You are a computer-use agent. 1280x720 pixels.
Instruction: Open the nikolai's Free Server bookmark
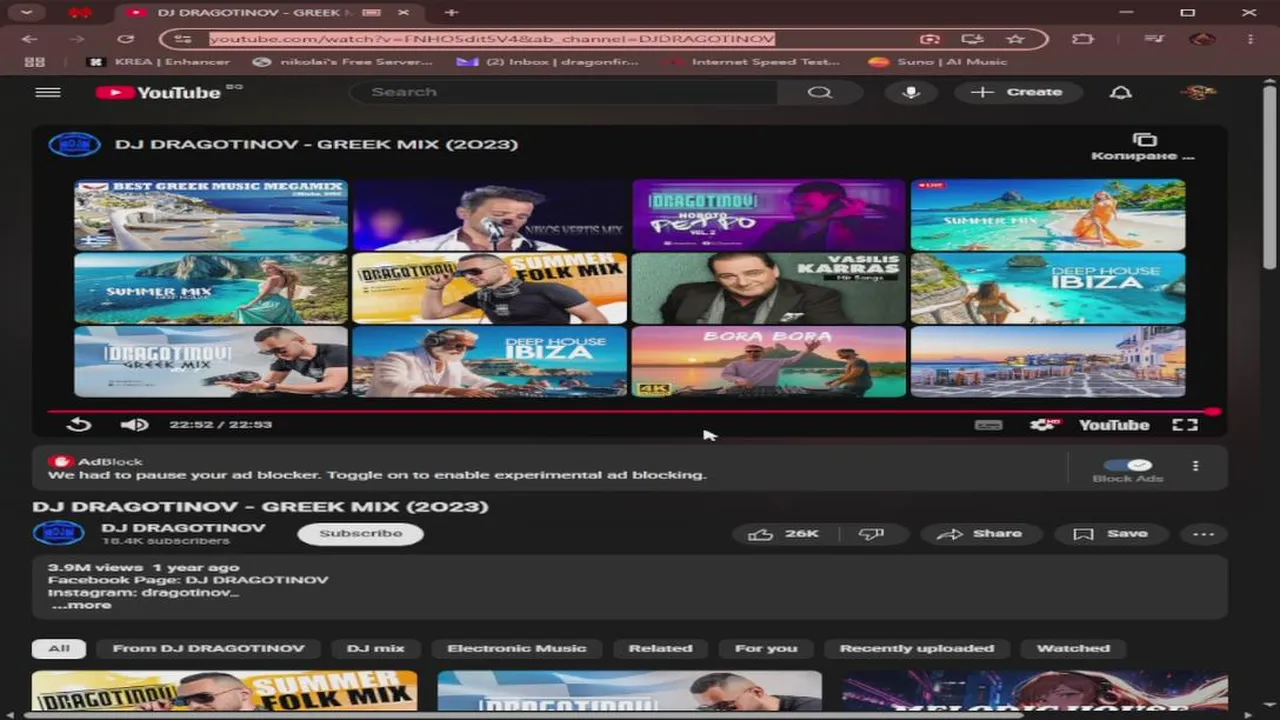343,62
